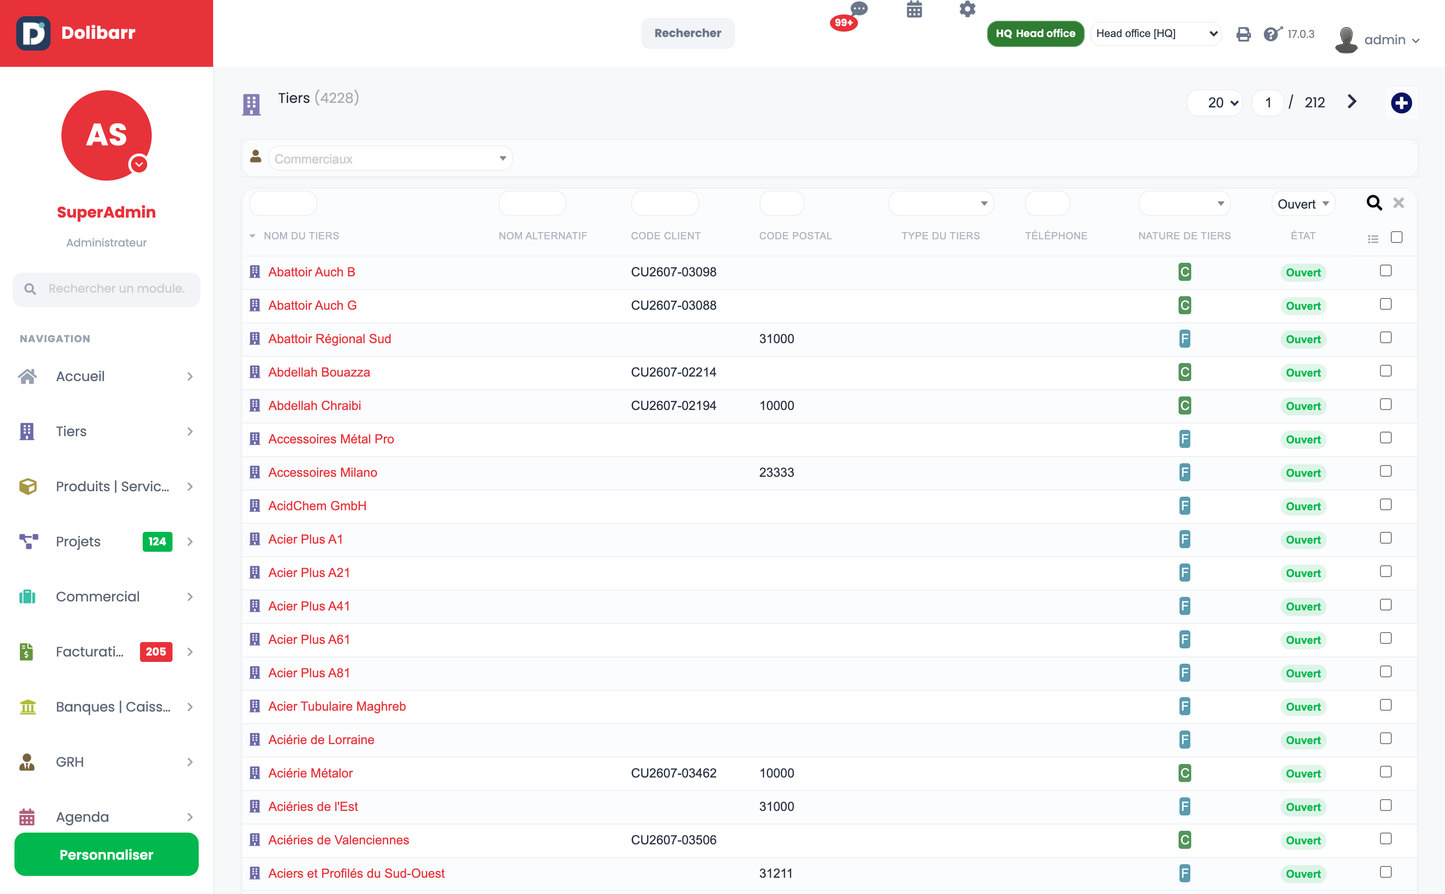Check the box for Aciérie Métalor
Viewport: 1445px width, 894px height.
1386,772
